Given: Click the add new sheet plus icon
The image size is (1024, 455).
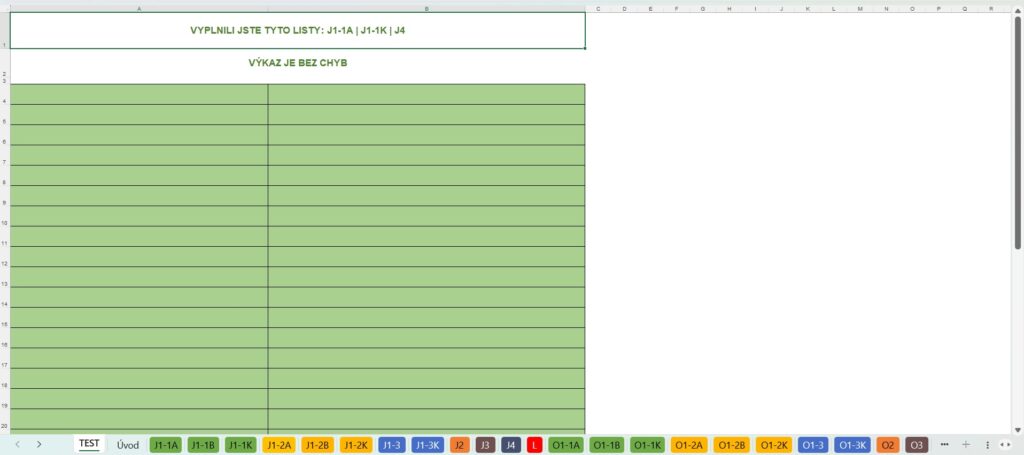Looking at the screenshot, I should point(966,444).
